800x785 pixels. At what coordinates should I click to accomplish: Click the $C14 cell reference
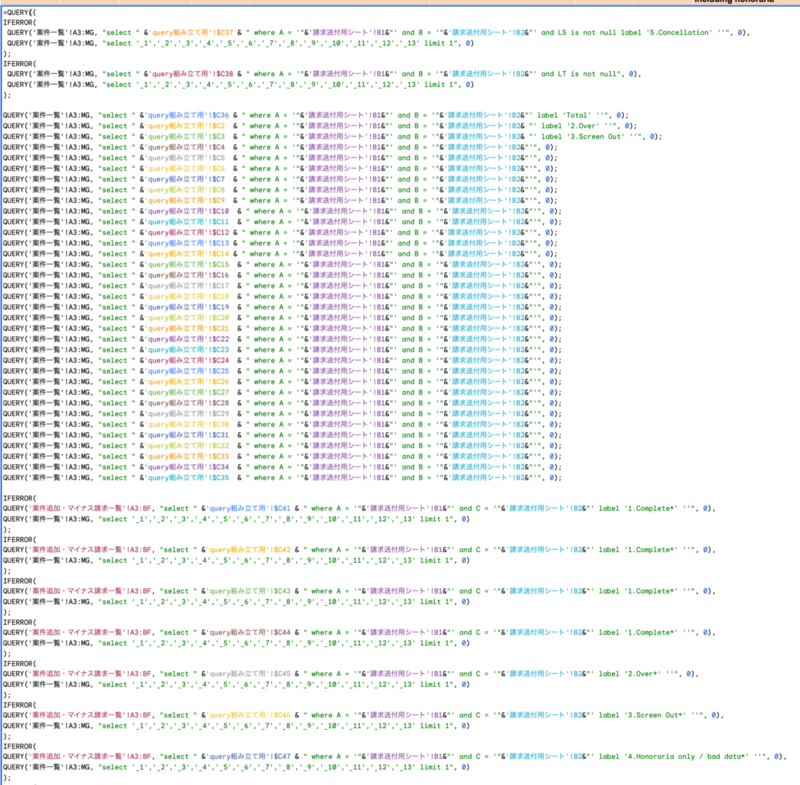pos(218,254)
